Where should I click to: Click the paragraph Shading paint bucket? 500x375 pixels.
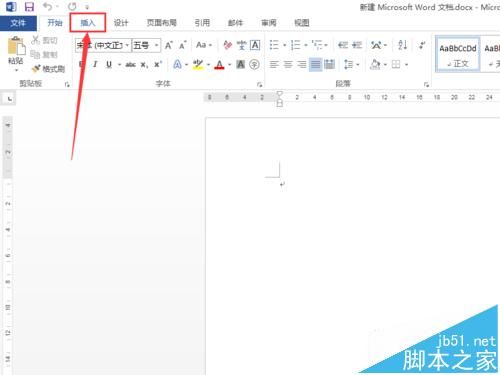pos(375,64)
